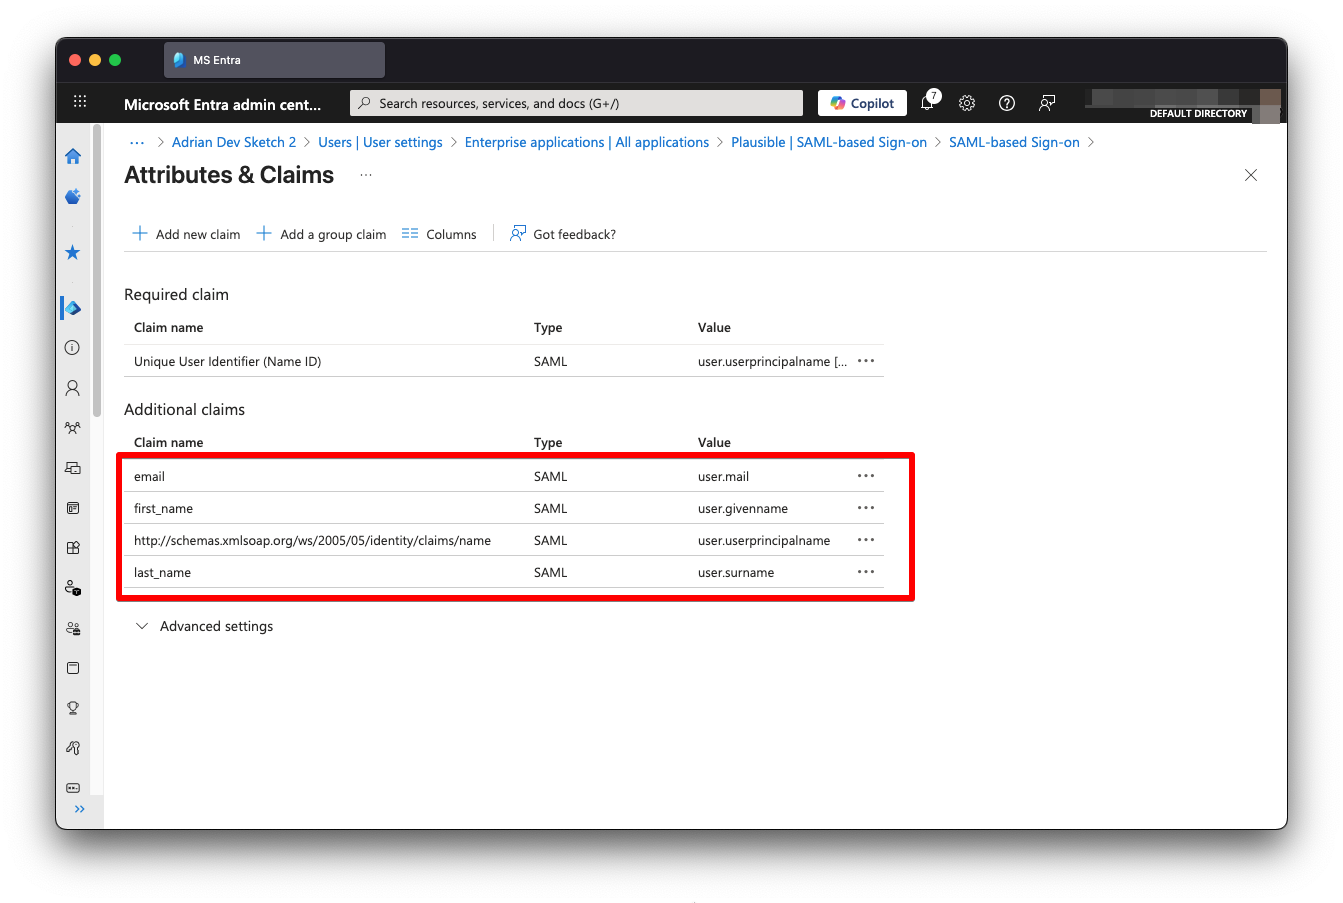This screenshot has height=903, width=1343.
Task: Open the Favorites star in the sidebar
Action: pos(73,253)
